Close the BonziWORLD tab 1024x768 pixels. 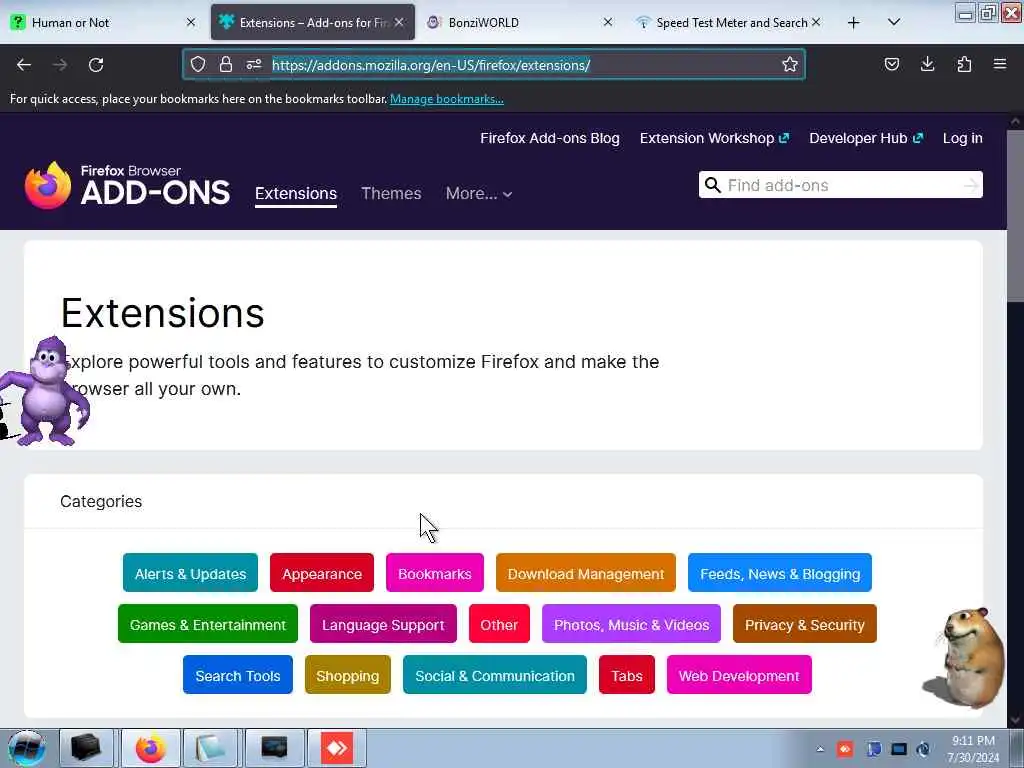click(607, 23)
